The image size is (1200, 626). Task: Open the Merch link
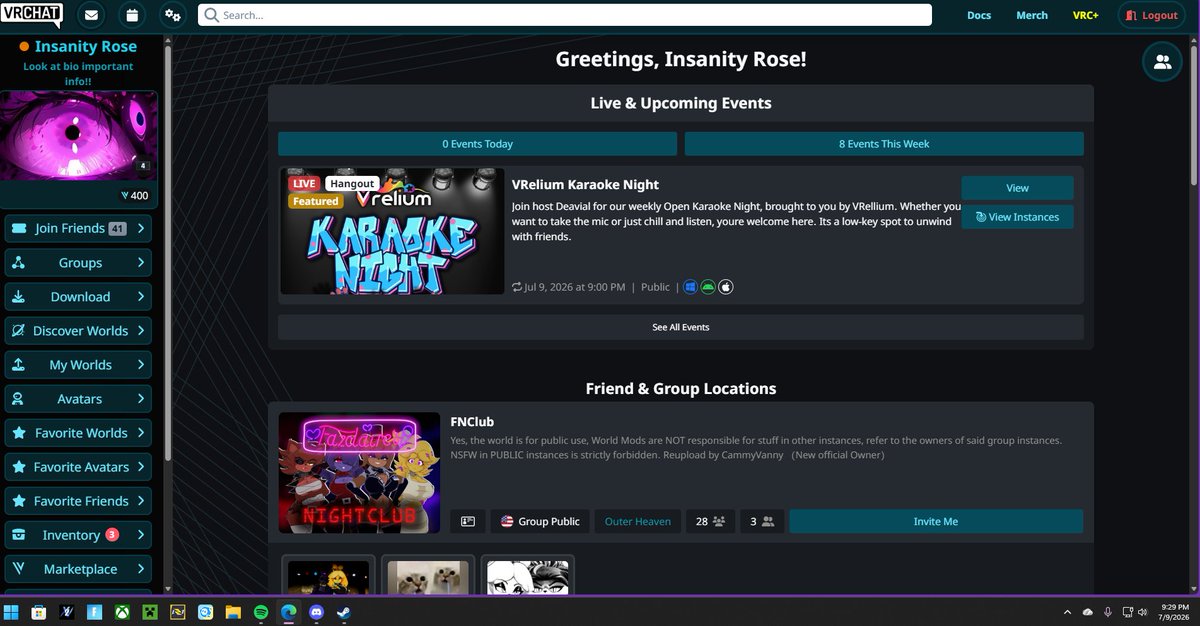tap(1032, 15)
